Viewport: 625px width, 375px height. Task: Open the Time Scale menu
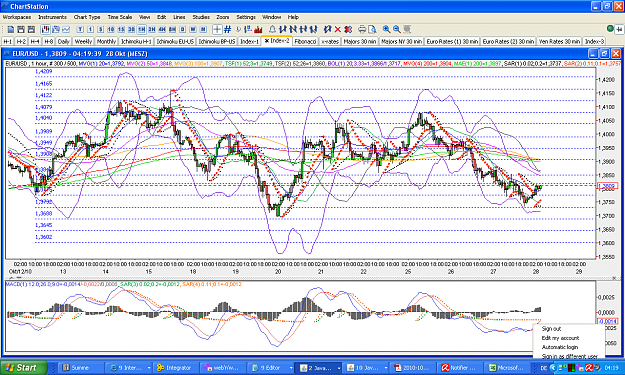pyautogui.click(x=120, y=17)
